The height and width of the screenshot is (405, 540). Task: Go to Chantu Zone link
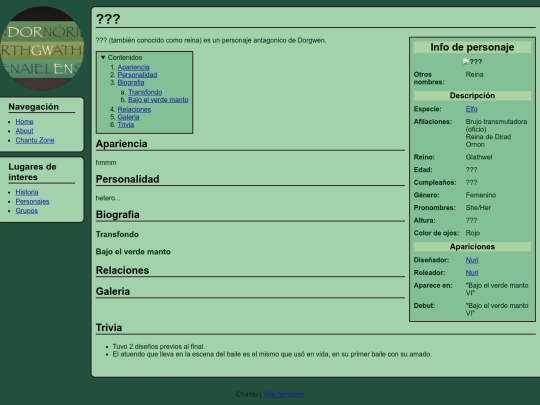click(x=35, y=140)
